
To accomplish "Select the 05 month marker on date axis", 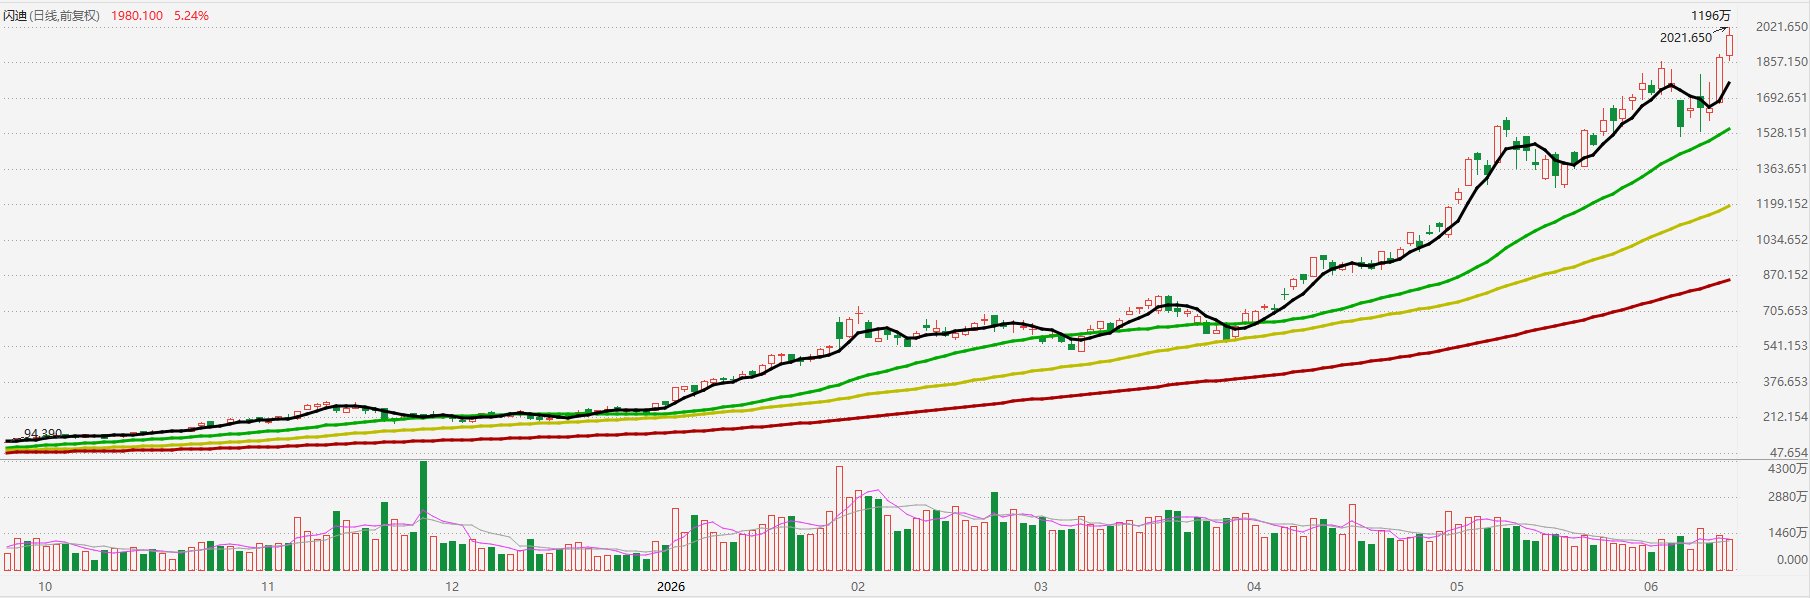I will [1457, 586].
